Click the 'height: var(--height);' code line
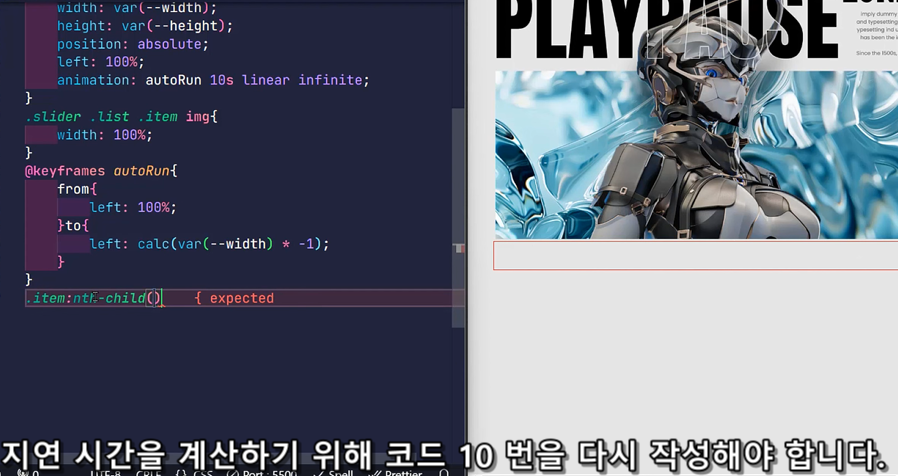 (x=144, y=26)
